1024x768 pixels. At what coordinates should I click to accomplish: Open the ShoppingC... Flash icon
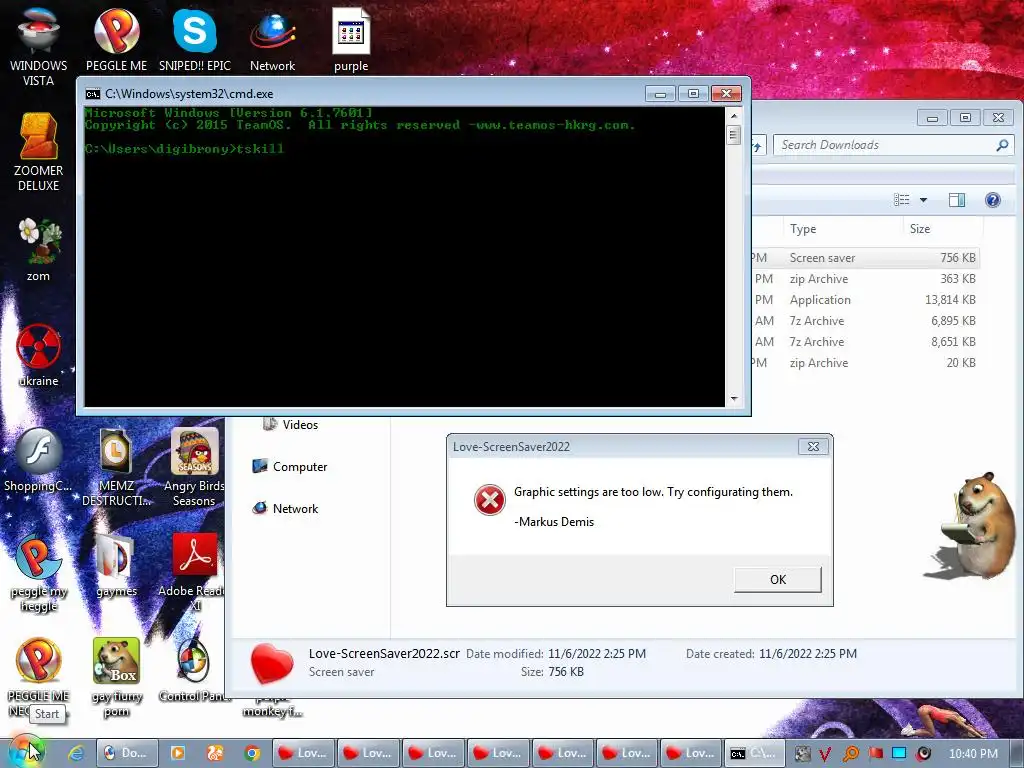(38, 460)
